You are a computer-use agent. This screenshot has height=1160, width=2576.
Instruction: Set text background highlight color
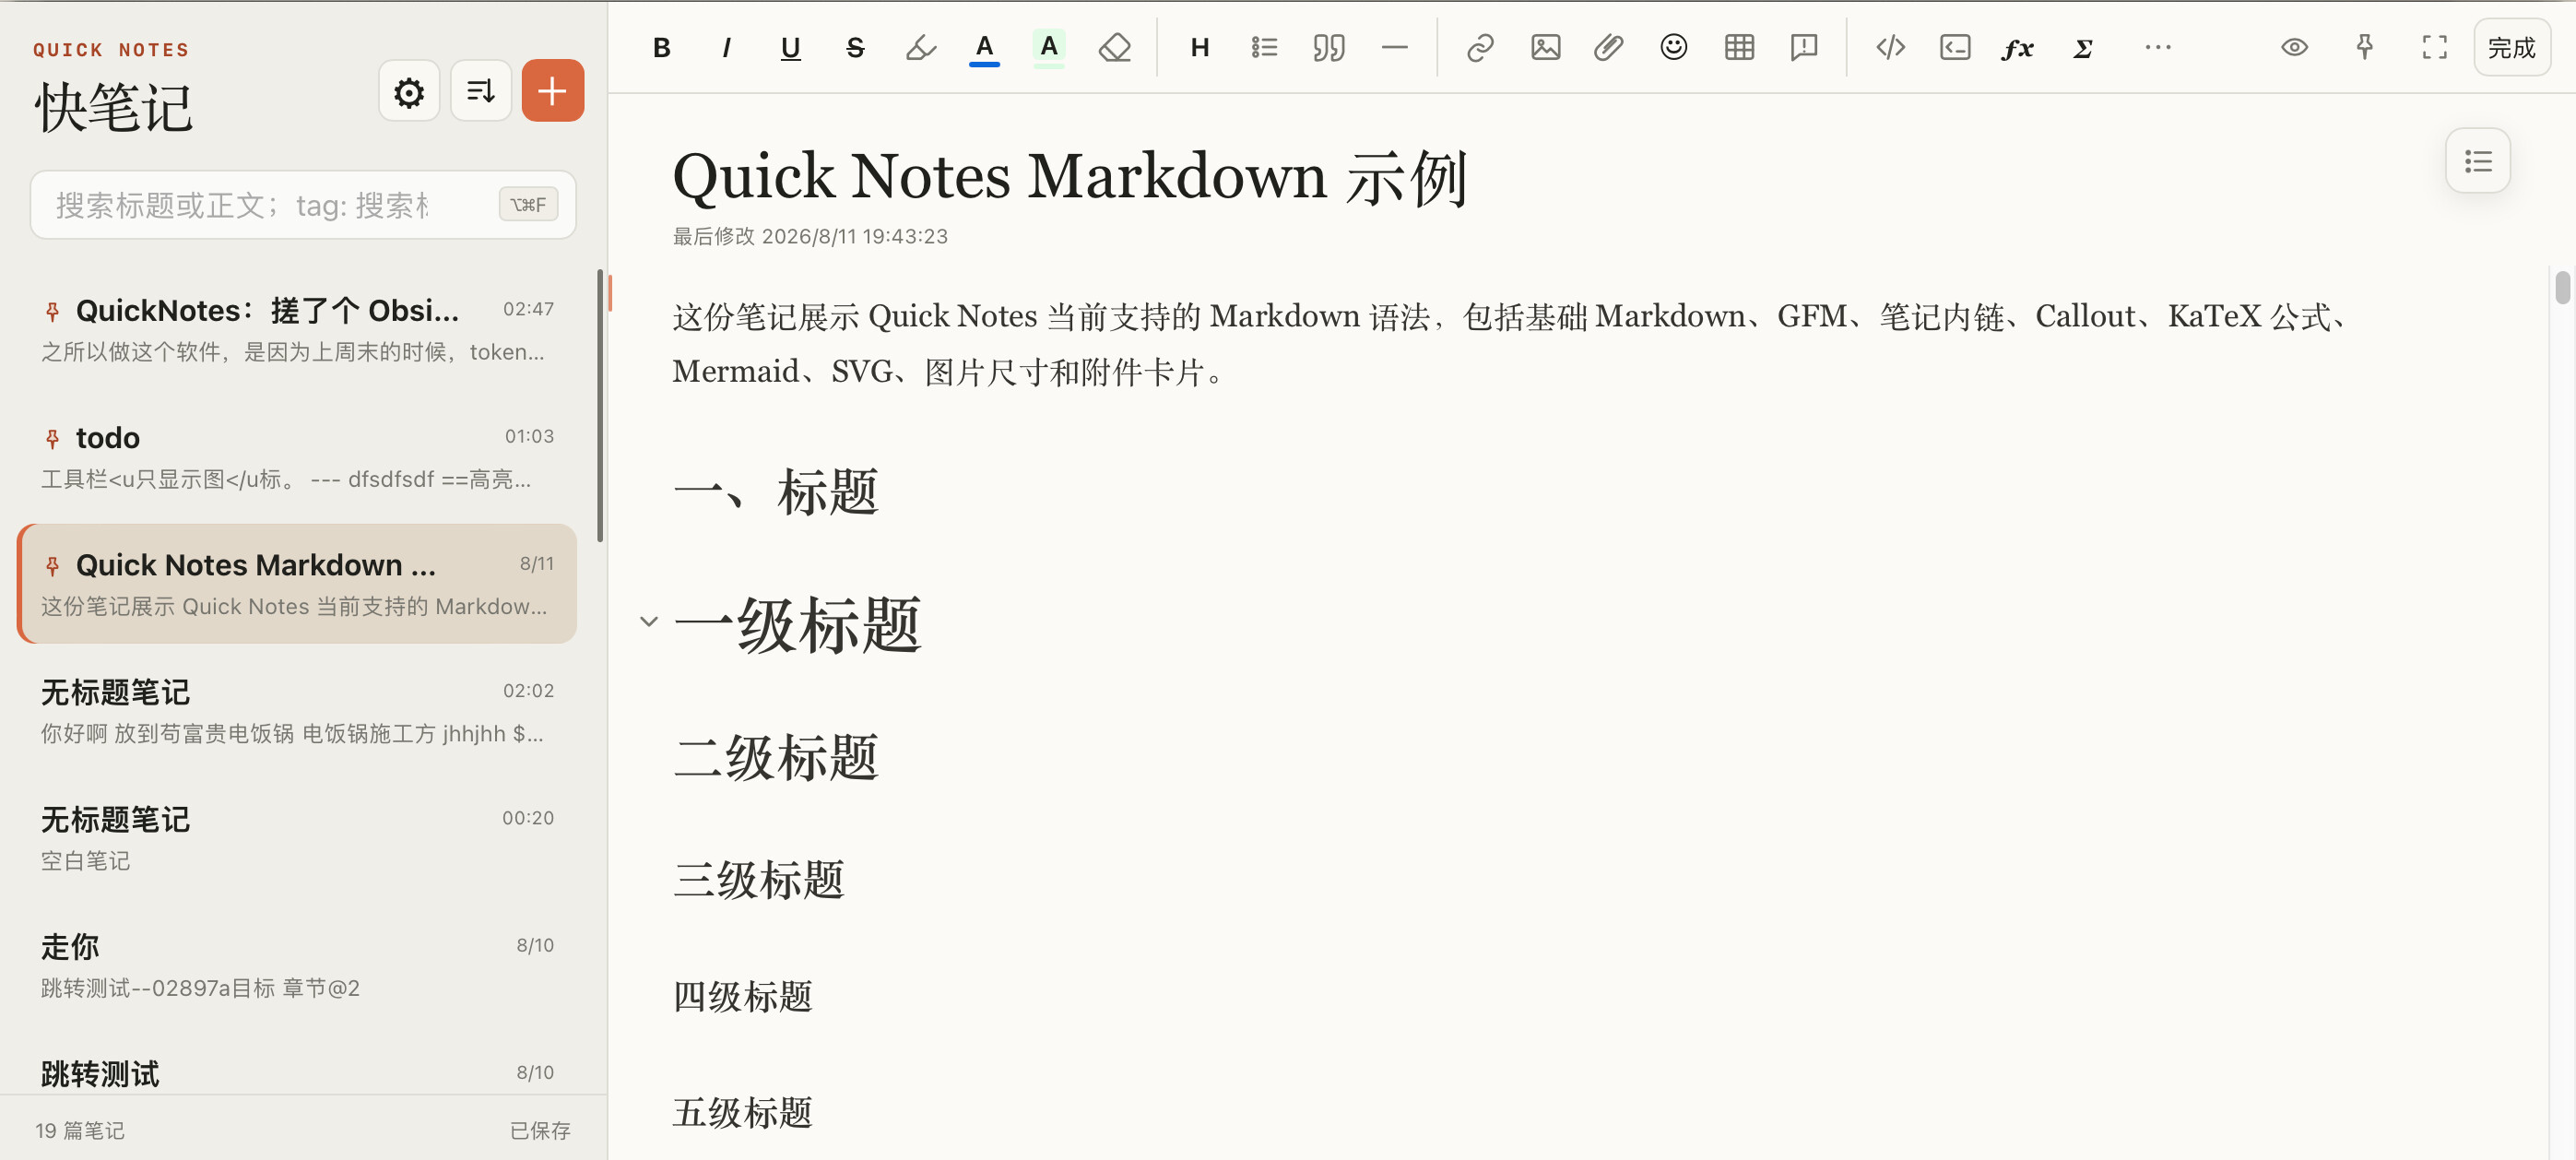1049,47
